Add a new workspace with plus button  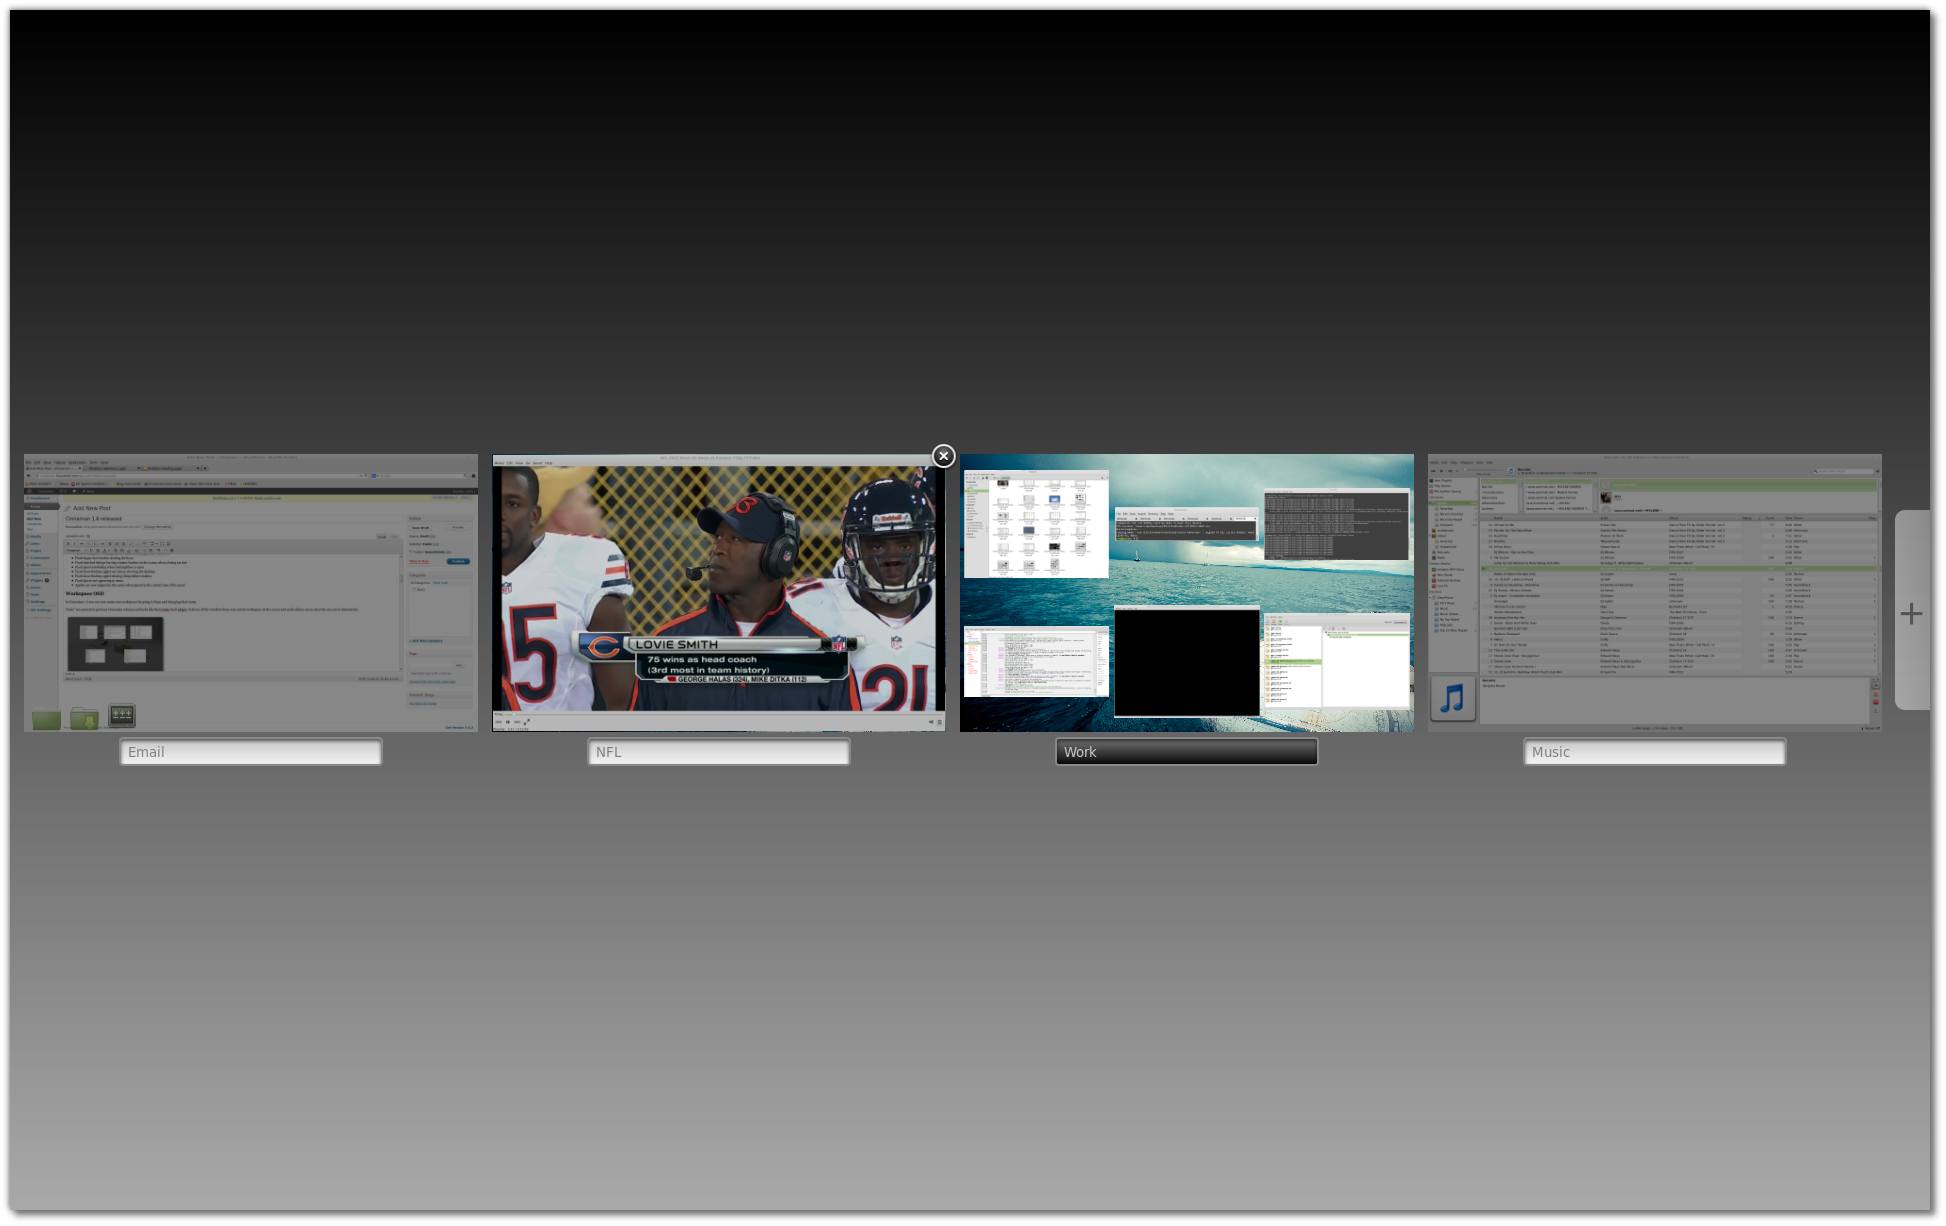(x=1911, y=612)
